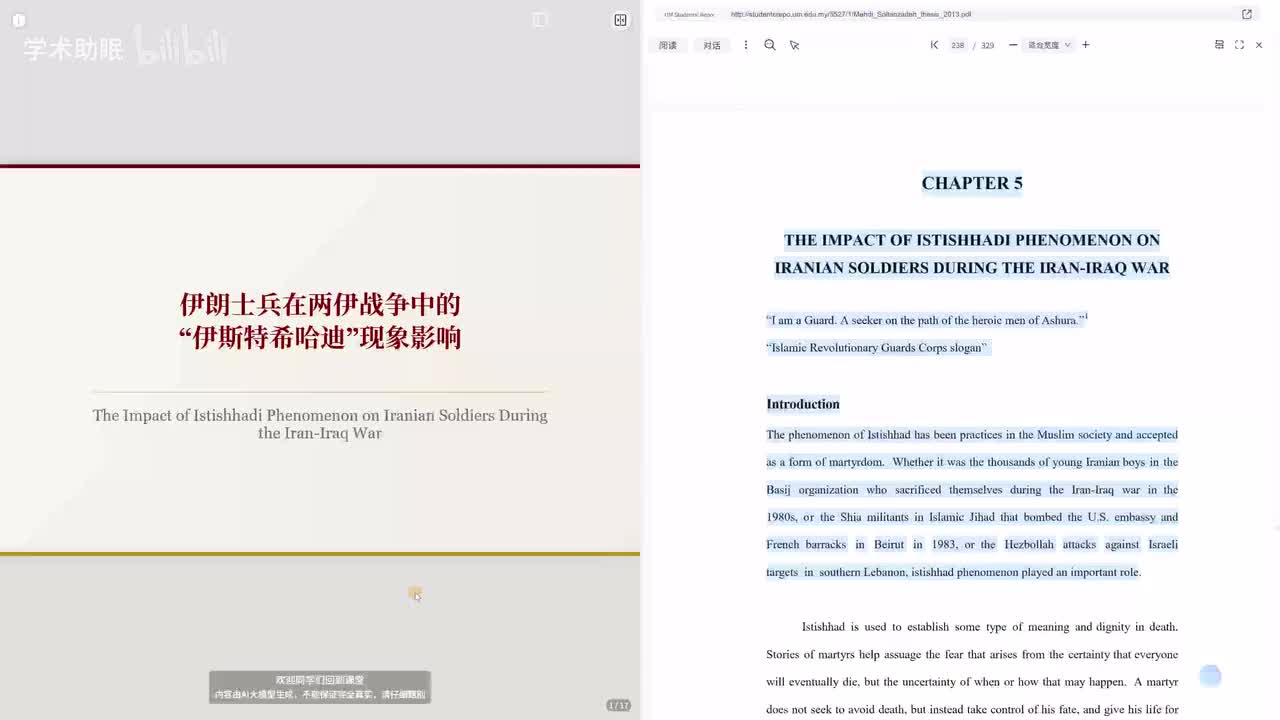This screenshot has height=720, width=1280.
Task: Jump to the first PDF page
Action: pyautogui.click(x=934, y=45)
